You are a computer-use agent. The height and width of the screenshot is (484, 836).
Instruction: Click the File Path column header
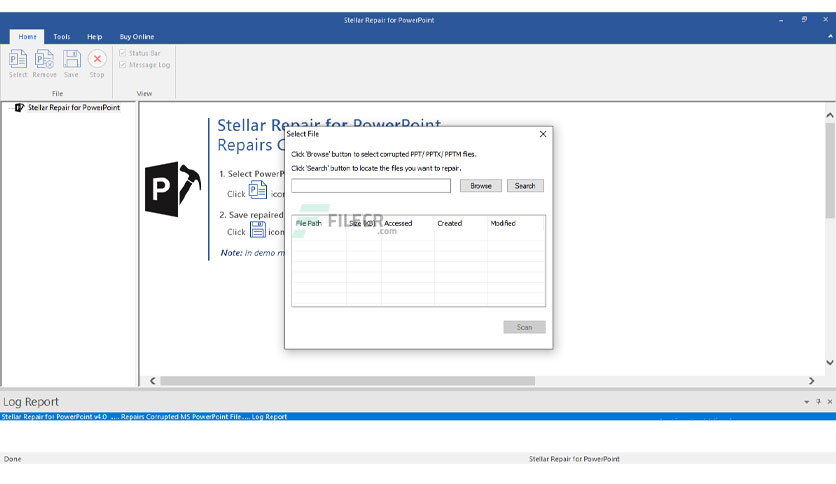tap(308, 223)
